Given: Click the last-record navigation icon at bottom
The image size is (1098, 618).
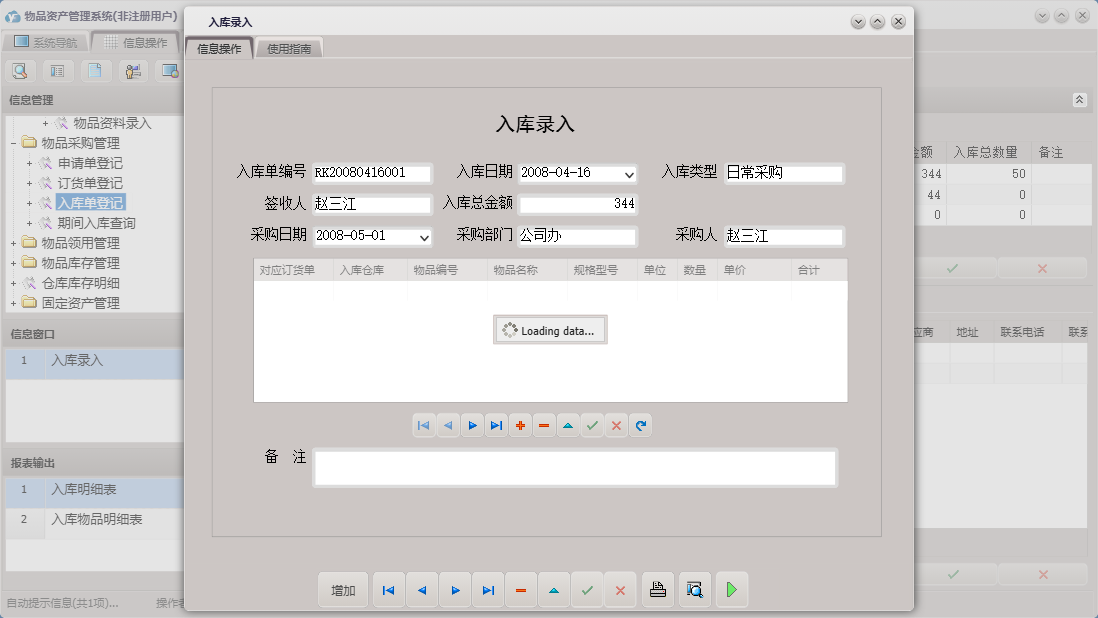Looking at the screenshot, I should click(x=488, y=589).
